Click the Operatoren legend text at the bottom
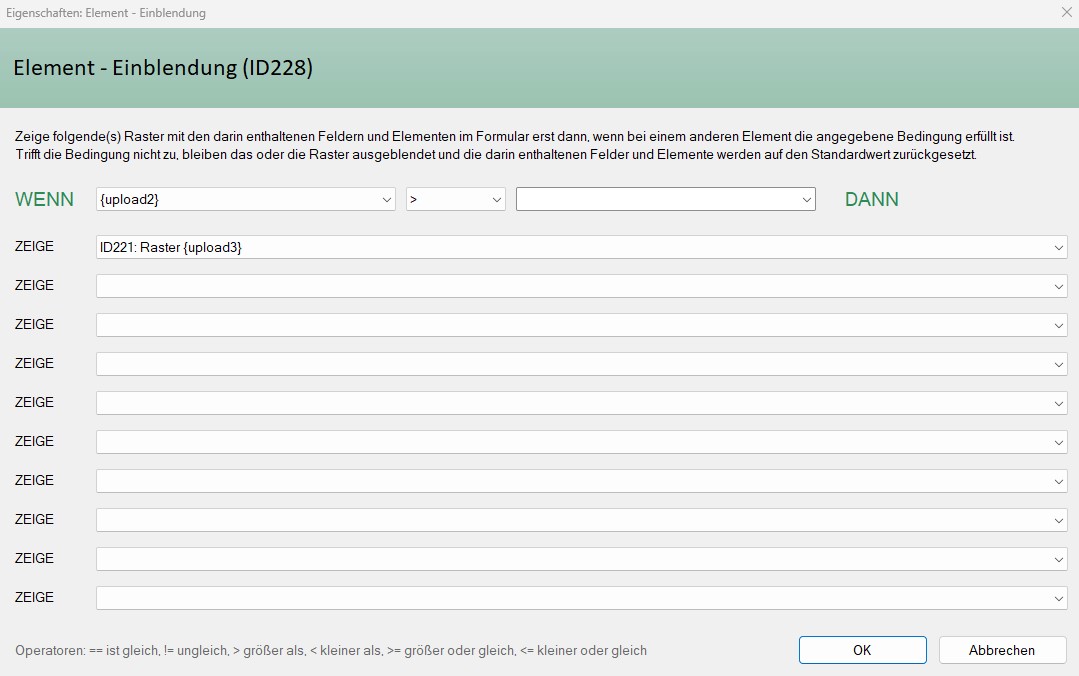The height and width of the screenshot is (676, 1079). (x=331, y=650)
